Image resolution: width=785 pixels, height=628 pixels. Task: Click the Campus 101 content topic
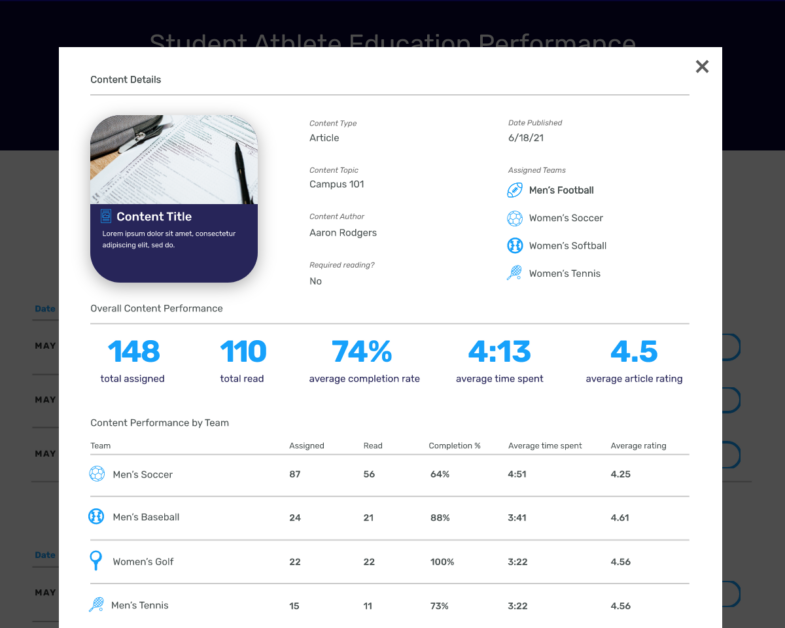click(337, 185)
